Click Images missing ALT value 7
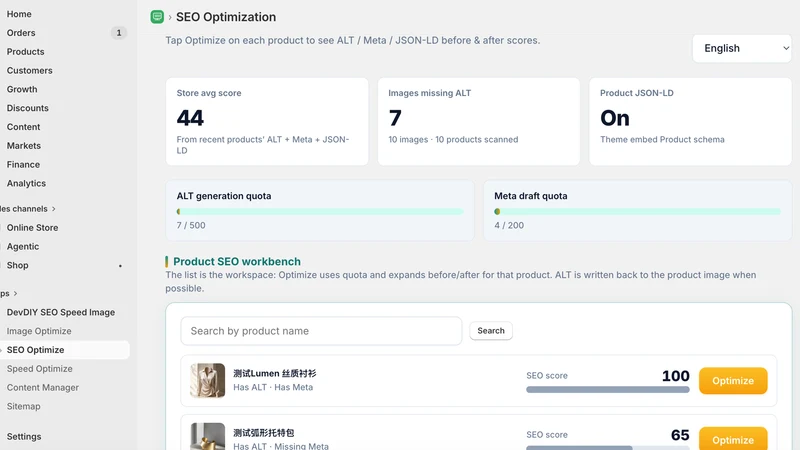 [x=395, y=118]
